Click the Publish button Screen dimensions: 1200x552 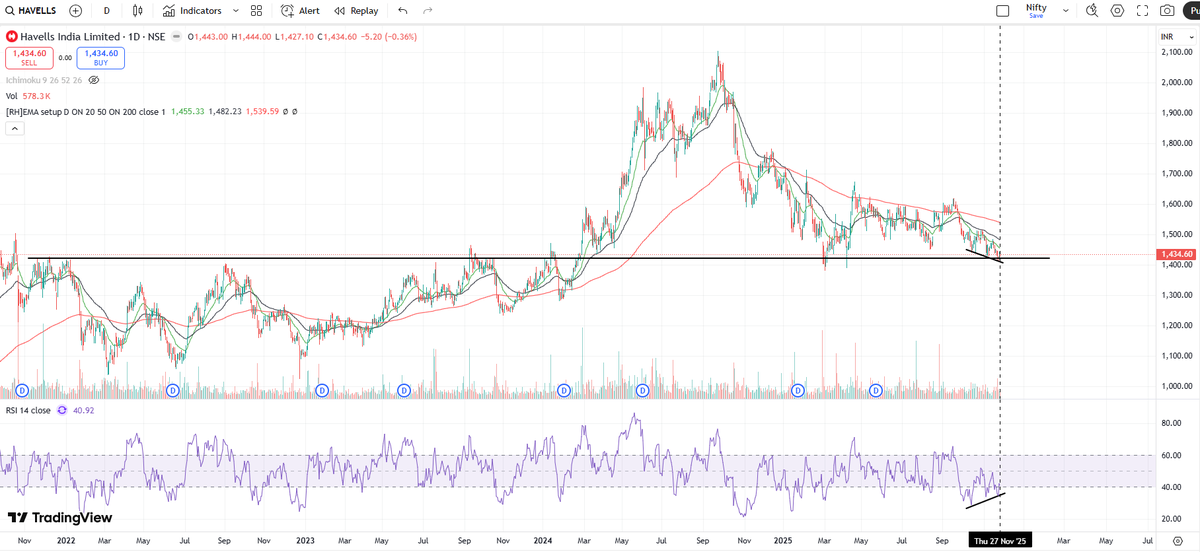[x=1191, y=10]
